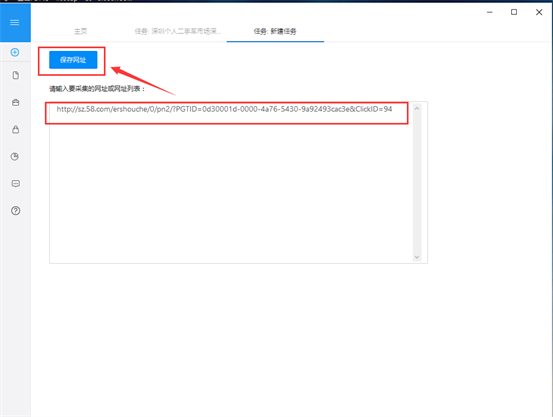553x417 pixels.
Task: Click the URL list vertical scrollbar track
Action: point(417,183)
